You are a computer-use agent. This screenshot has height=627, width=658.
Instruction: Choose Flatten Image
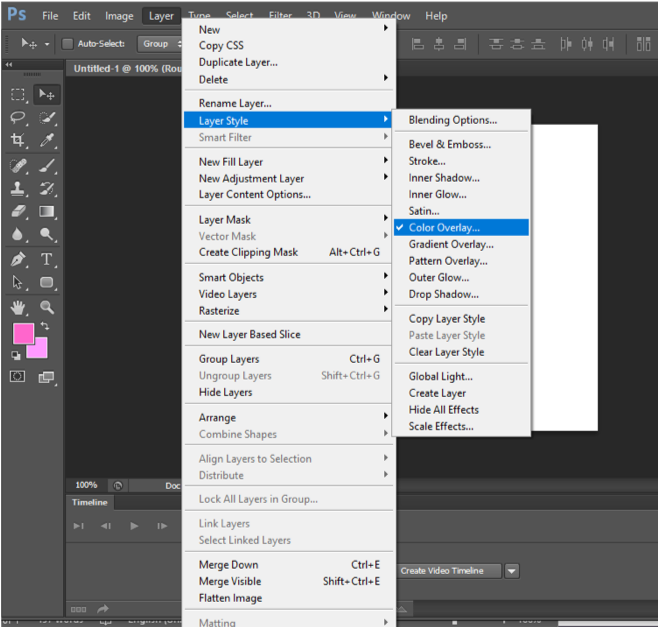(x=288, y=598)
